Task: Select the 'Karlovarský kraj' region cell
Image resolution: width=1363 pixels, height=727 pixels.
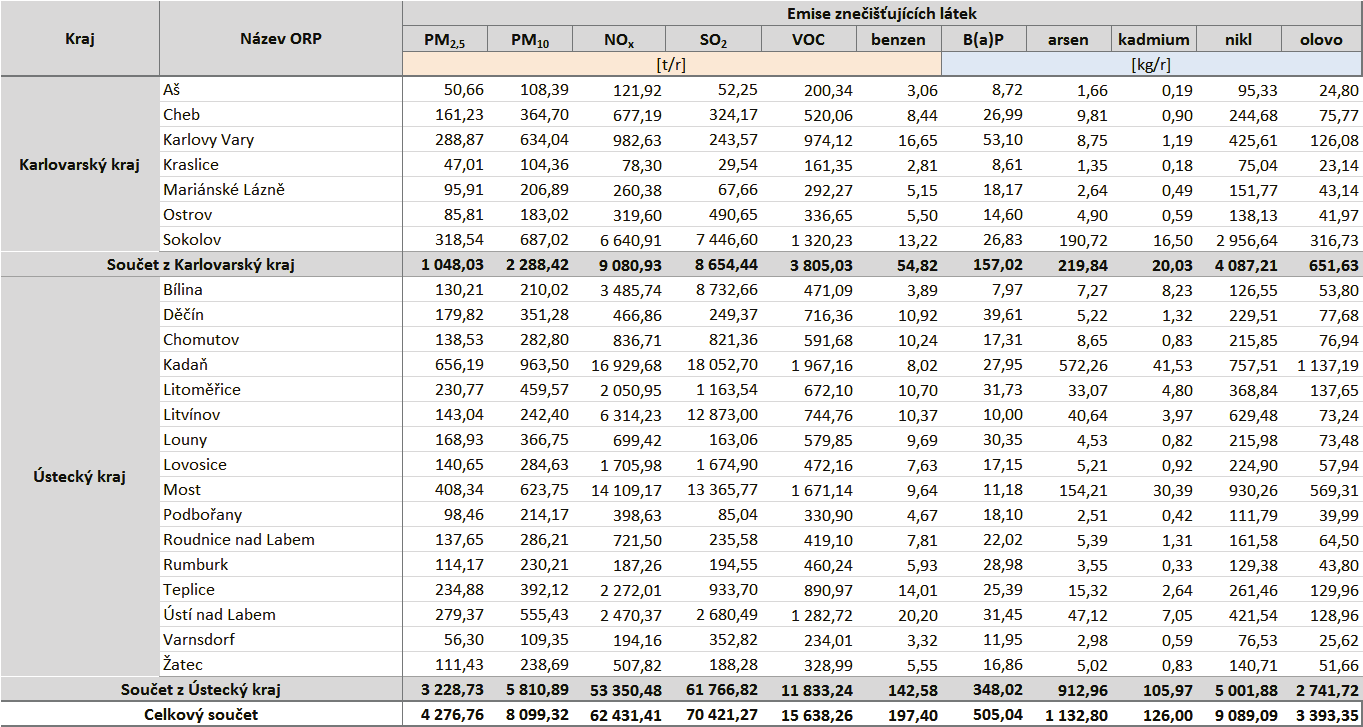Action: coord(80,164)
